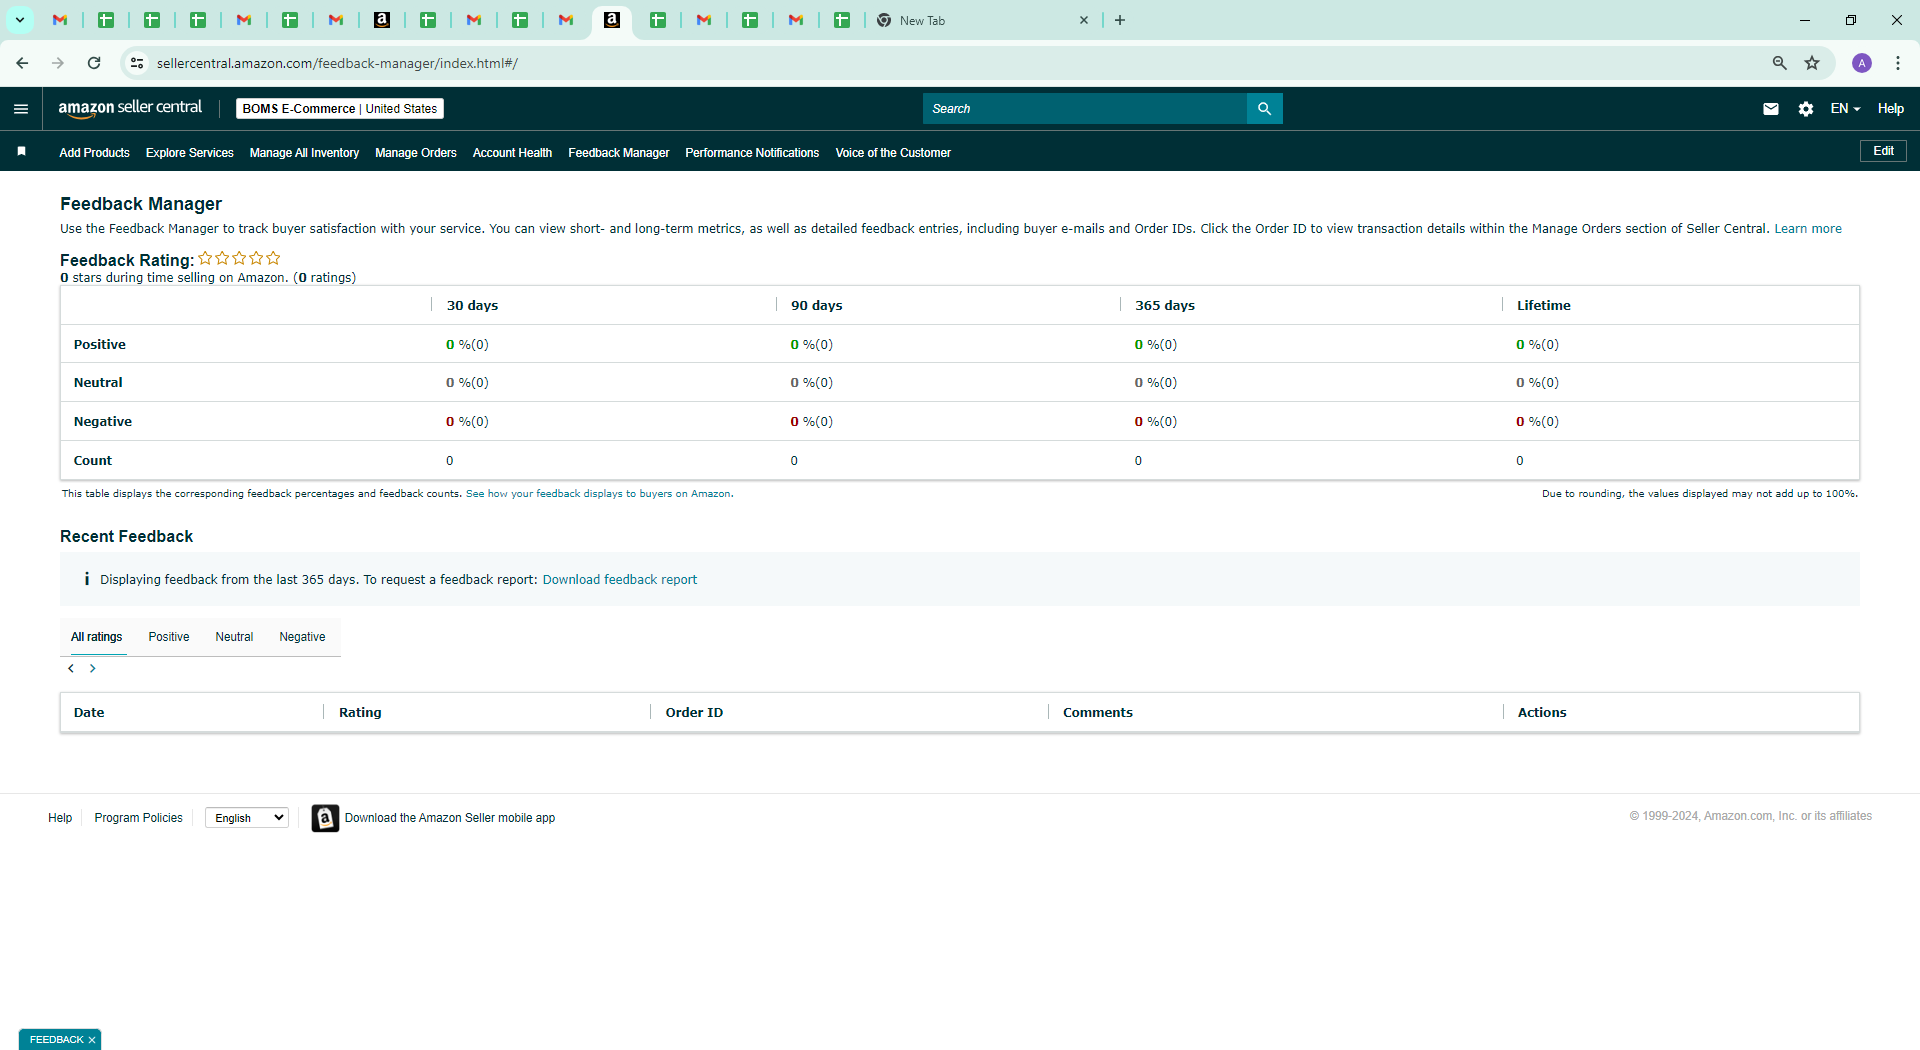
Task: Open Account Health
Action: coord(512,153)
